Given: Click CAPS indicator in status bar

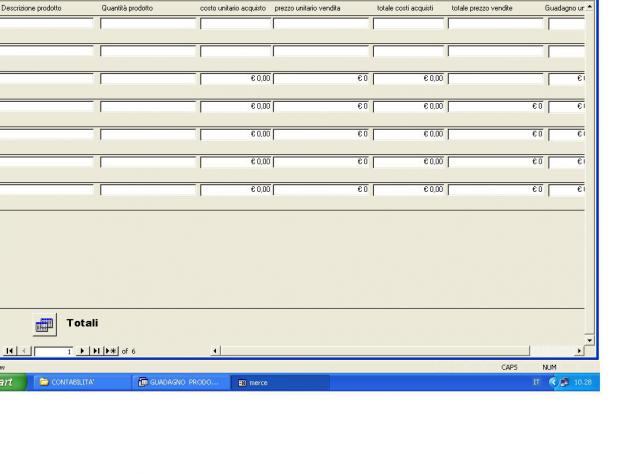Looking at the screenshot, I should click(509, 367).
